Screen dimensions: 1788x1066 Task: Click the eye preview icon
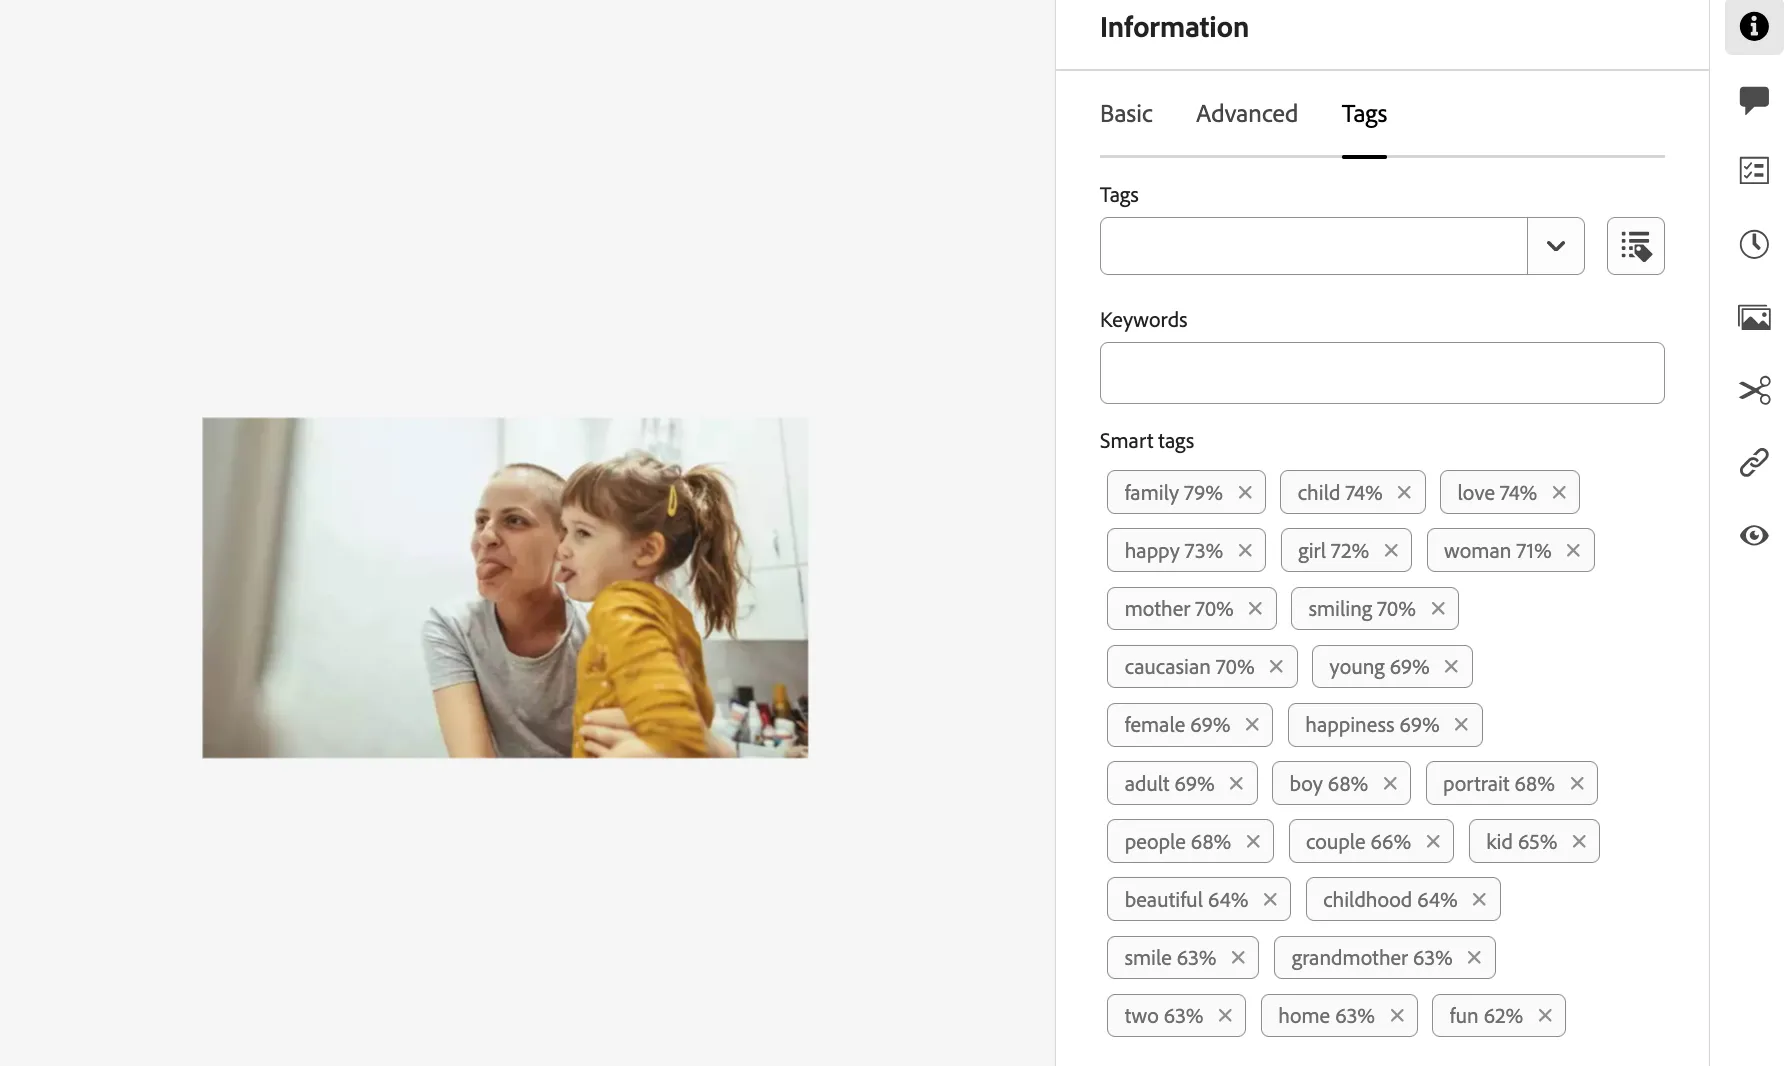(x=1754, y=536)
